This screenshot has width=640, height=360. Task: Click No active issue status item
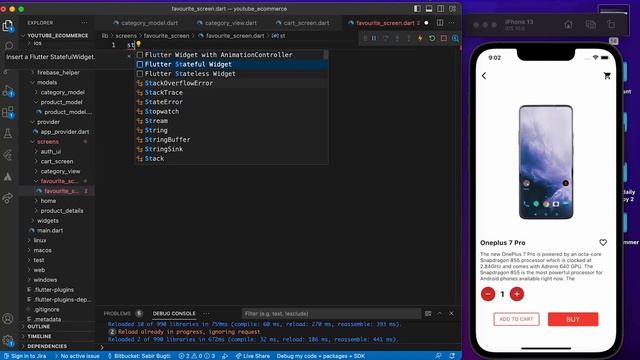(x=77, y=356)
